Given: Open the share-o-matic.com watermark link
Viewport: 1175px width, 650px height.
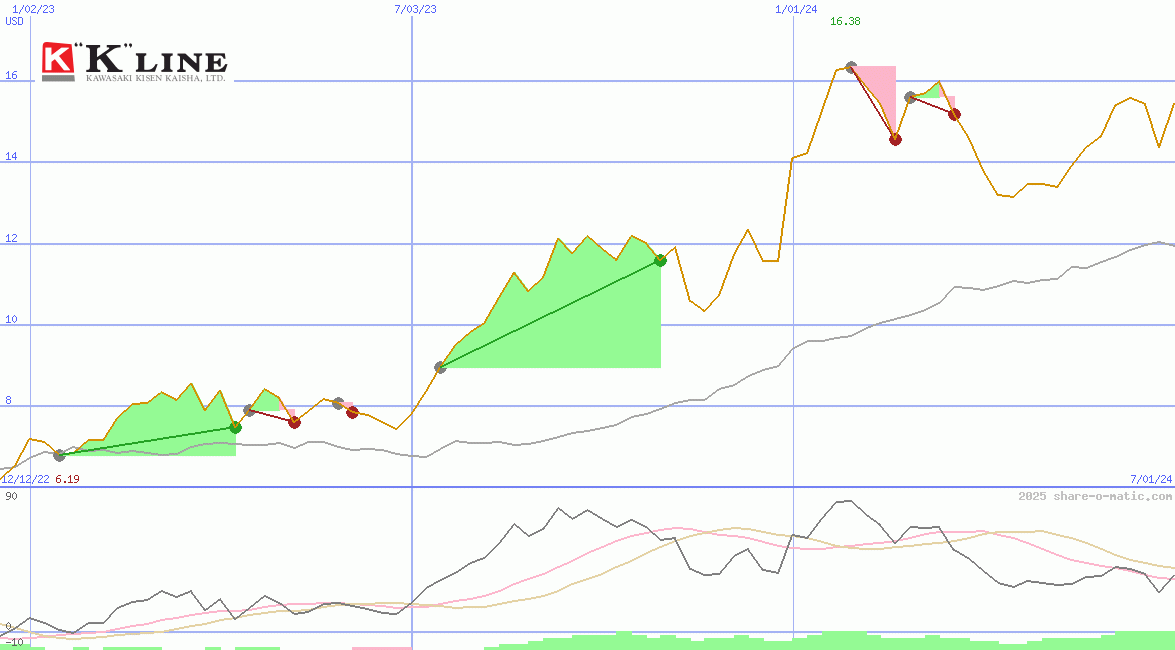Looking at the screenshot, I should (x=1095, y=496).
